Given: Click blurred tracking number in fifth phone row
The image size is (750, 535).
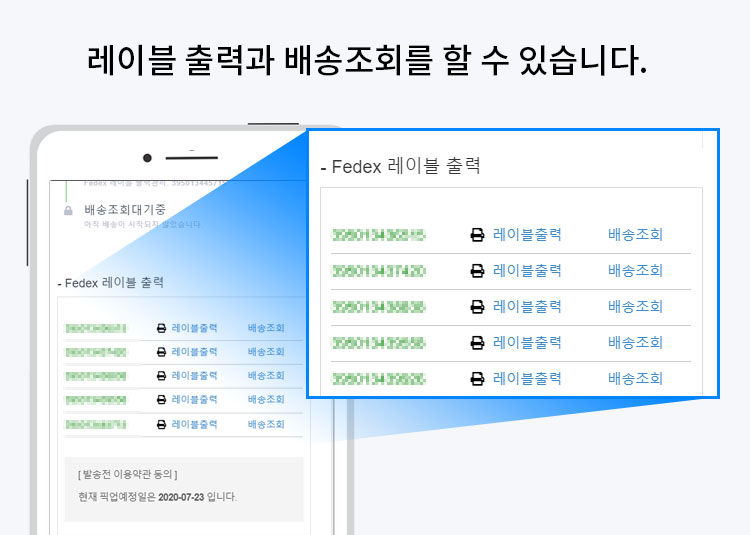Looking at the screenshot, I should (x=96, y=425).
